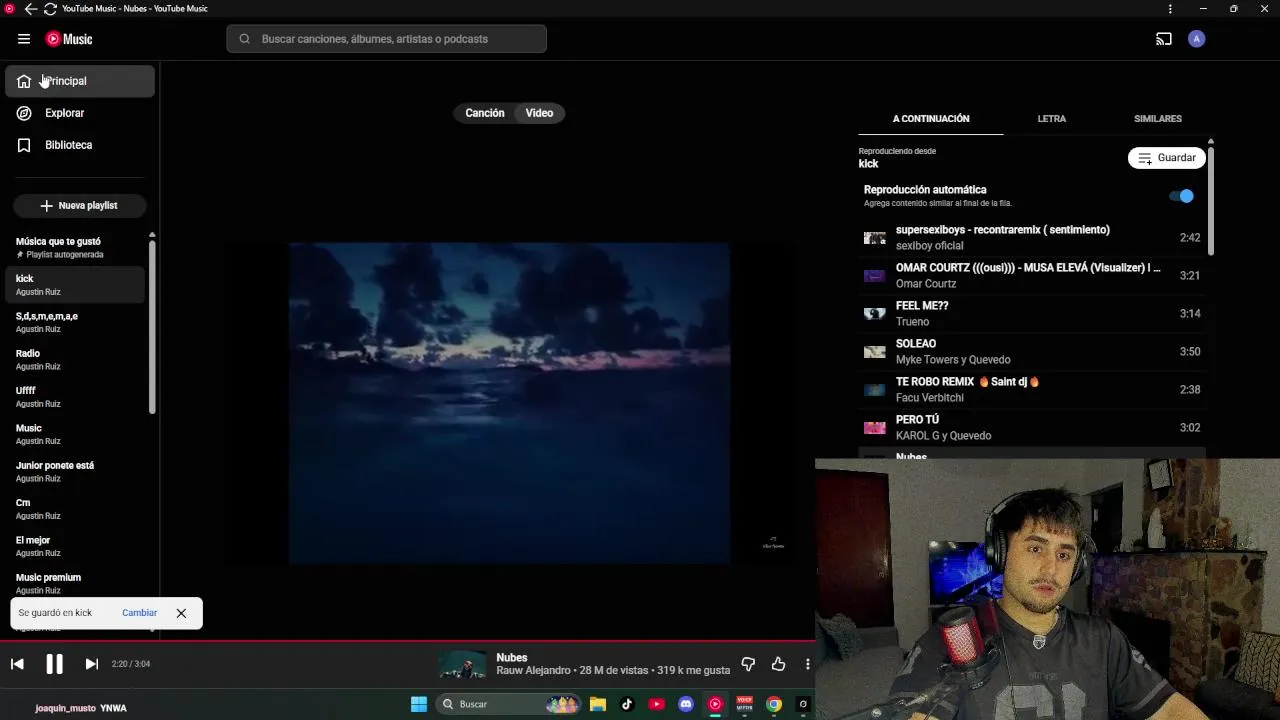Open the app's three-dot options in title bar
1280x720 pixels.
pyautogui.click(x=1170, y=9)
